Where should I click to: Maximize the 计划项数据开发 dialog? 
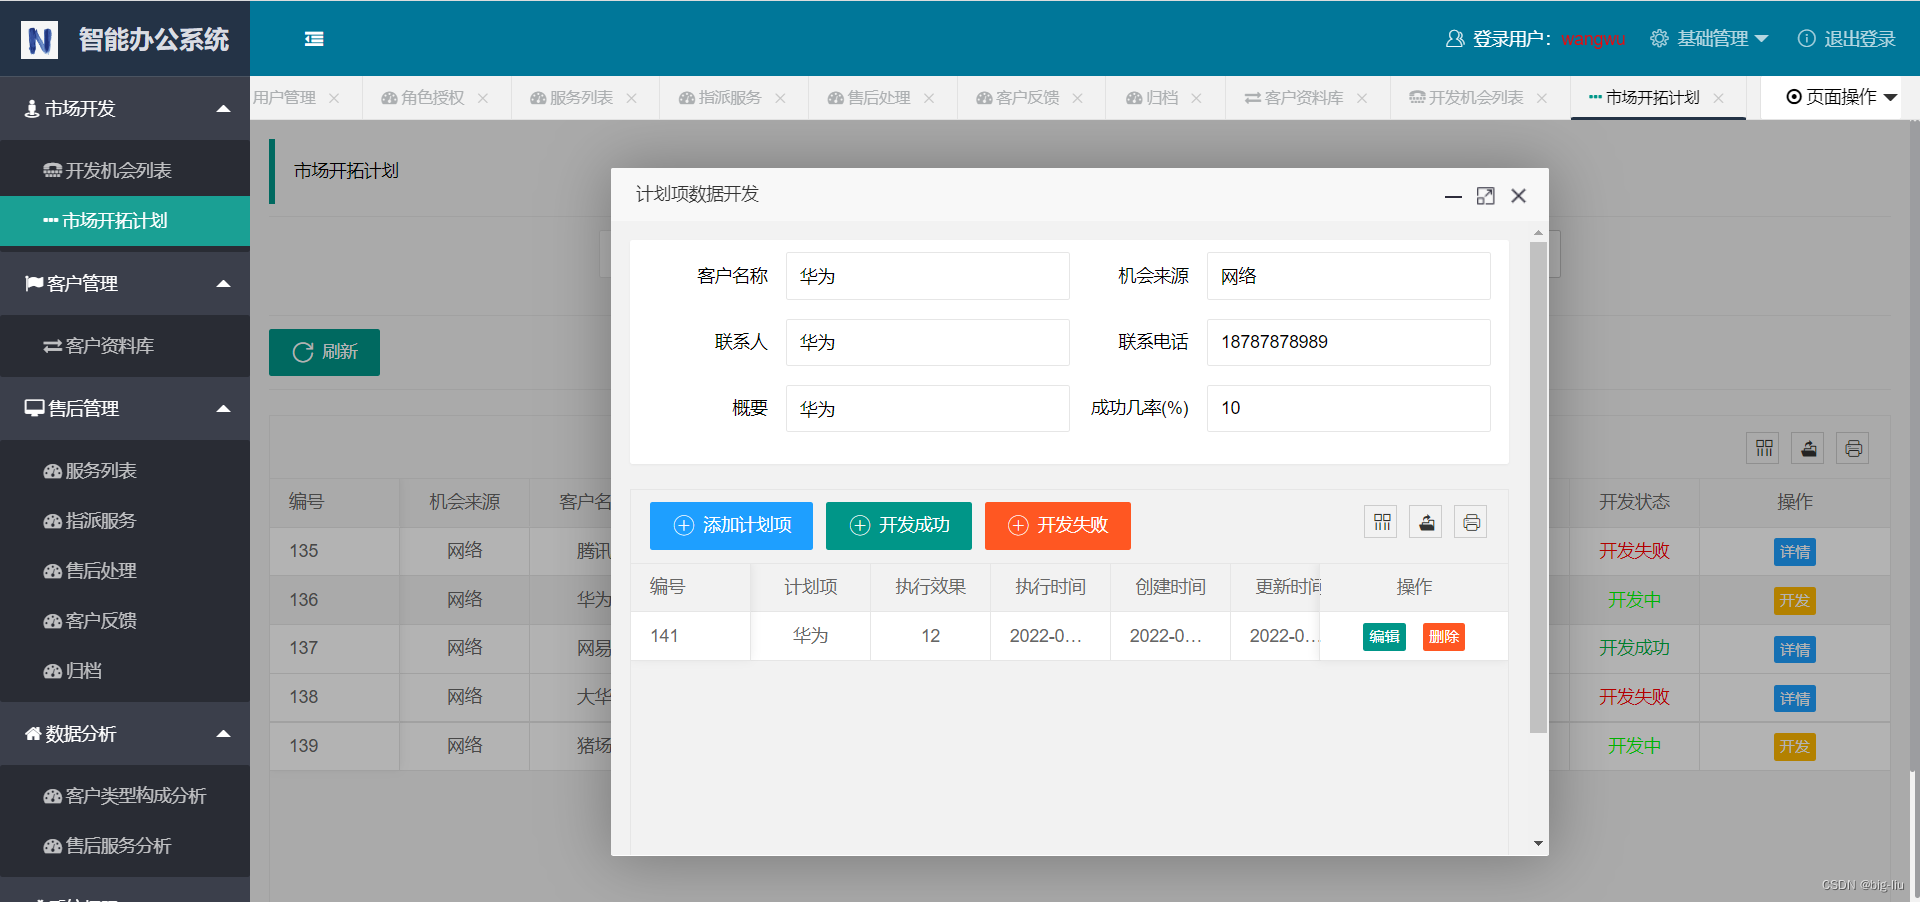1486,196
